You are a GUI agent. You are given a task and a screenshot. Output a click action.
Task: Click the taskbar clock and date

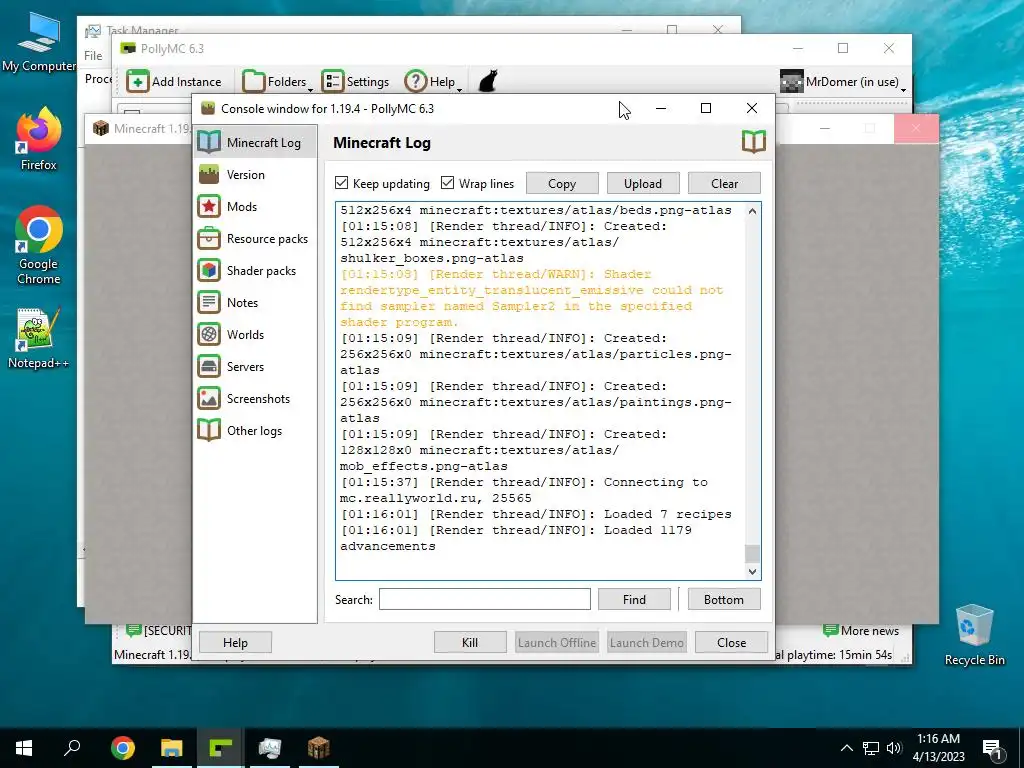[938, 748]
